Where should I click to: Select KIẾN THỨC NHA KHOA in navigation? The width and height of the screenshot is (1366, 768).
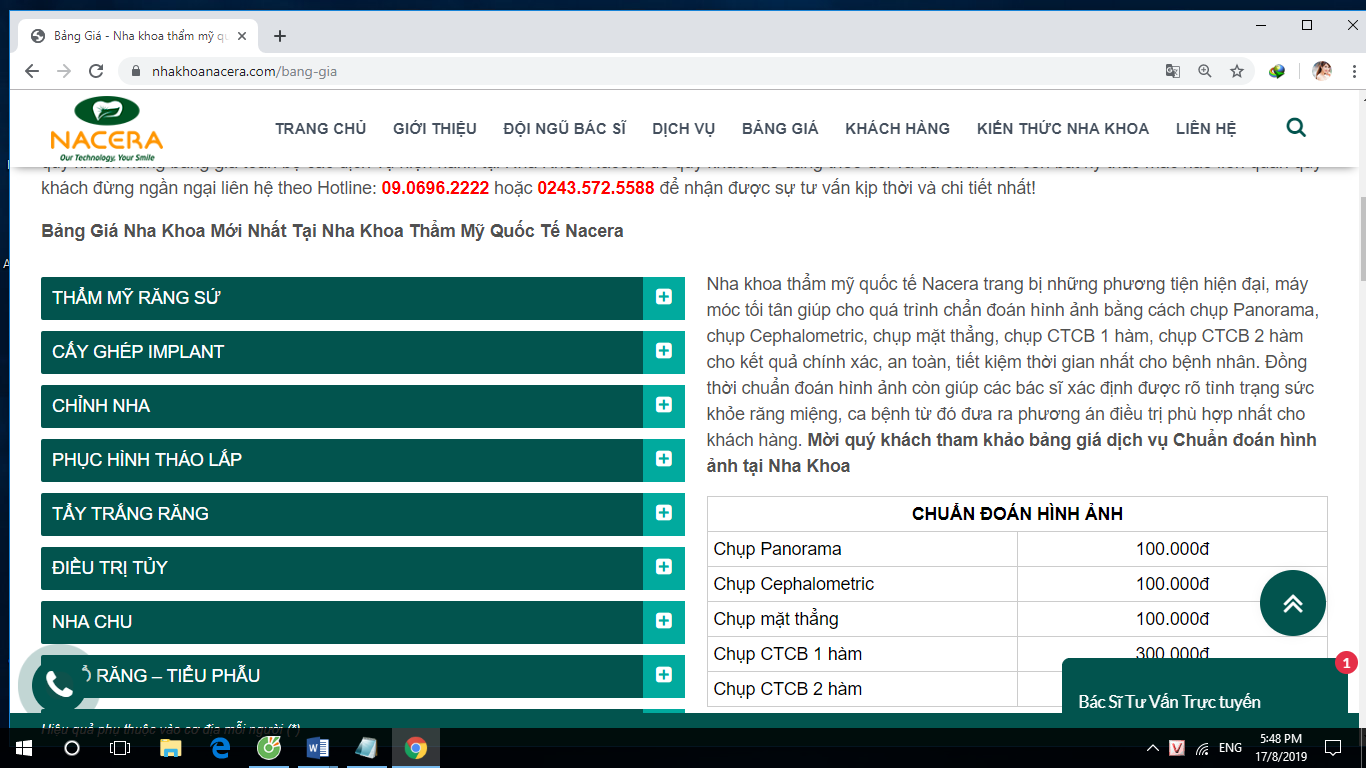[1062, 128]
